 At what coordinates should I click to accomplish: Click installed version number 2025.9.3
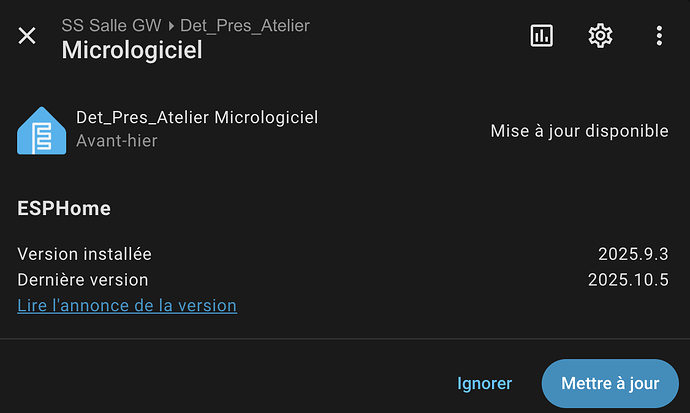(x=633, y=254)
